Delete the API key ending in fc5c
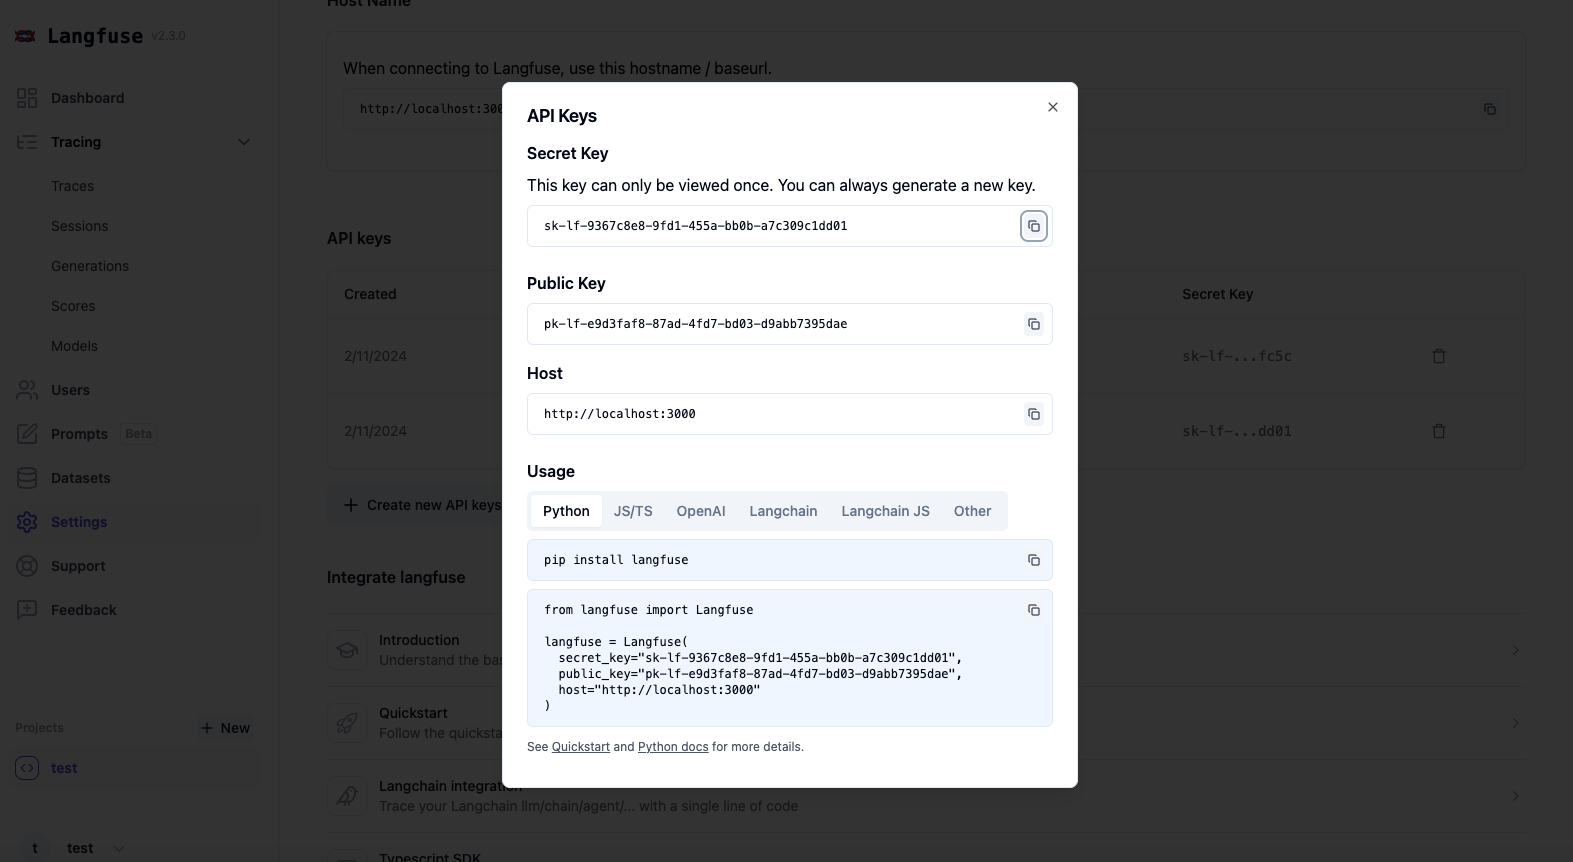The height and width of the screenshot is (862, 1573). (1439, 356)
